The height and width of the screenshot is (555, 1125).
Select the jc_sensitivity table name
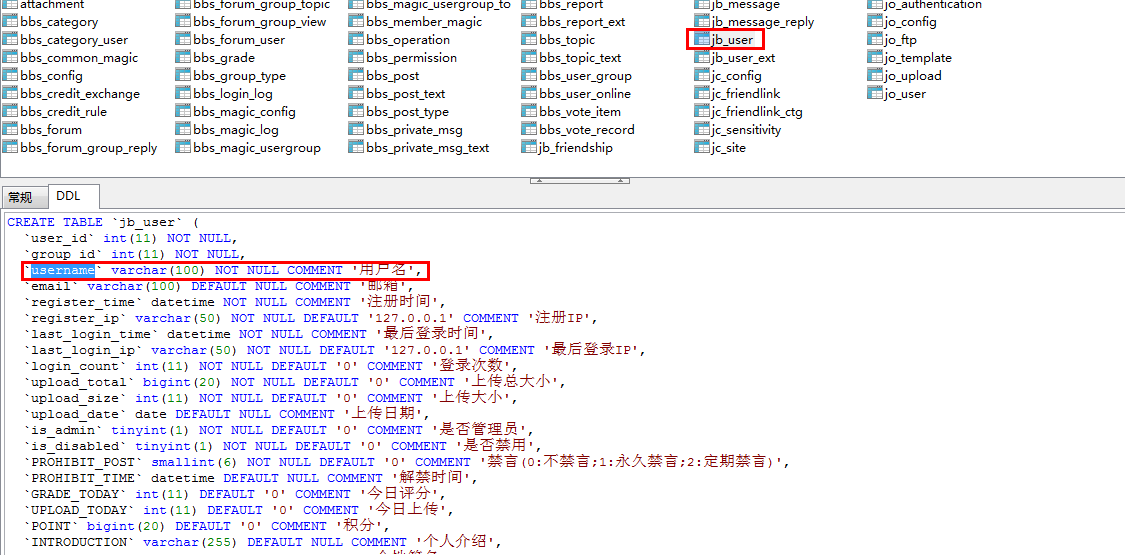tap(746, 130)
